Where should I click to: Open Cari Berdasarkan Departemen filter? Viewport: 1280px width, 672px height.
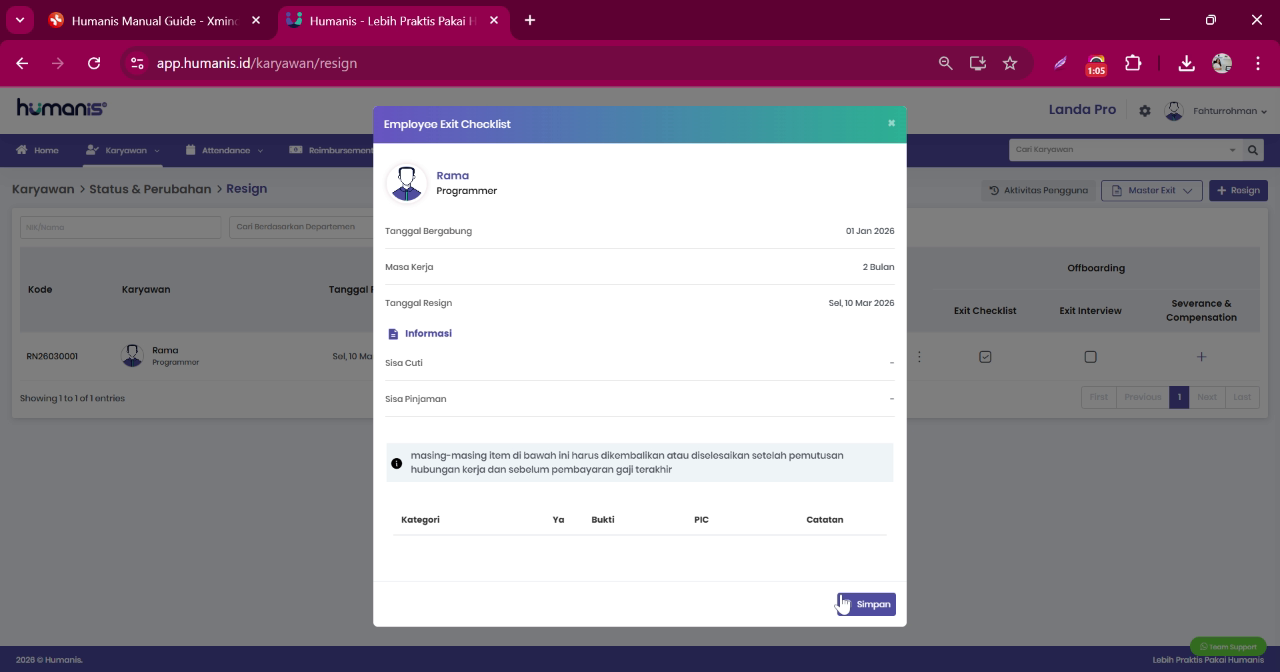(x=301, y=227)
